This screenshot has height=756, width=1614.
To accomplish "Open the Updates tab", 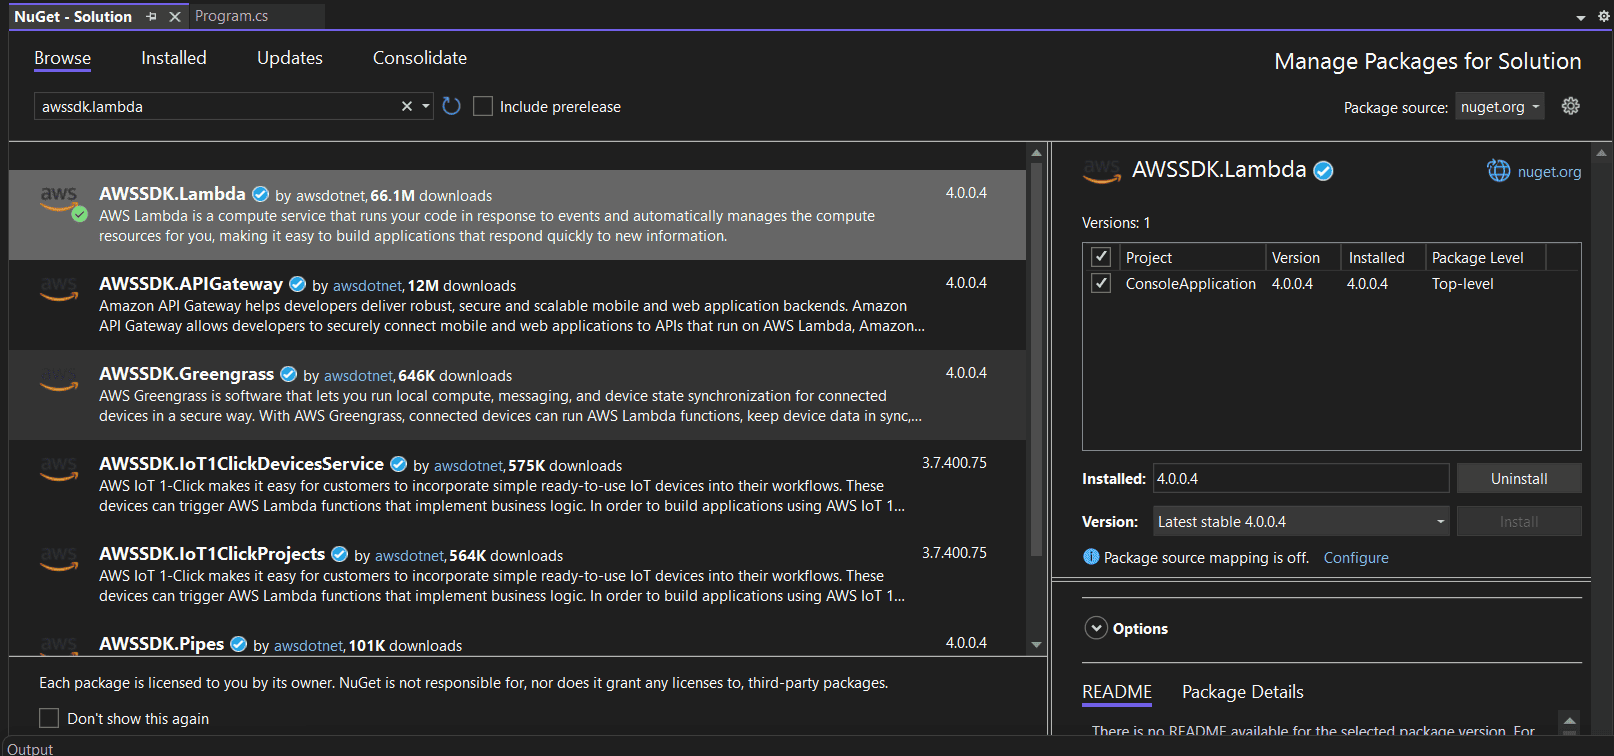I will pos(290,58).
